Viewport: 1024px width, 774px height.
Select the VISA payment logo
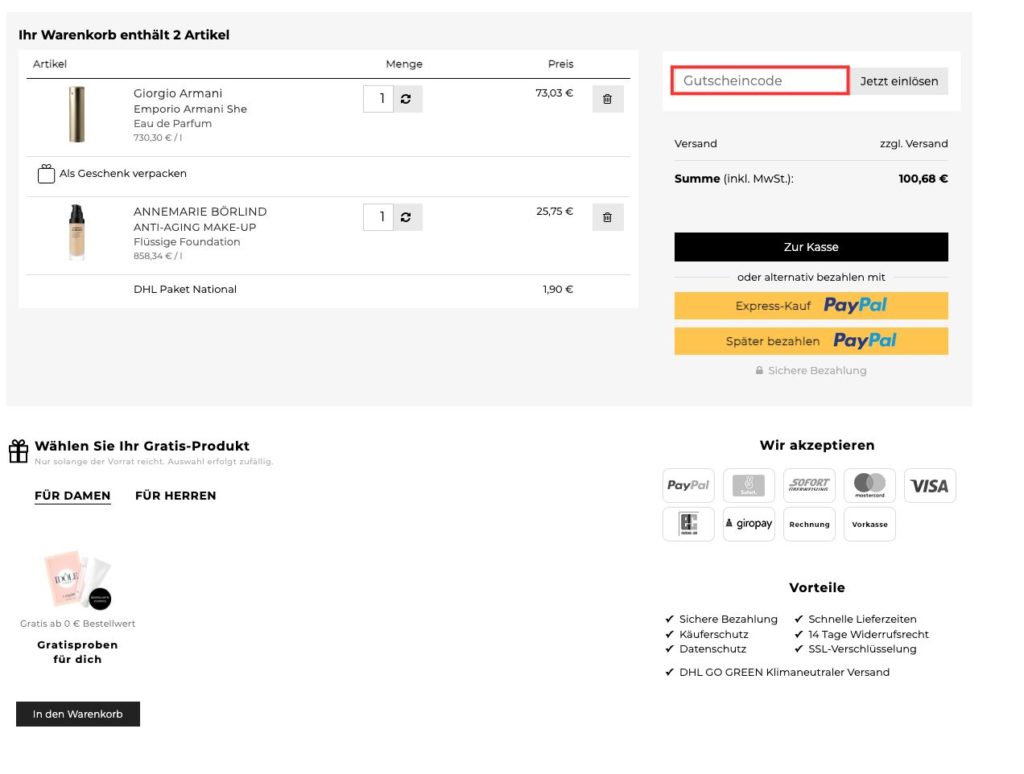930,485
